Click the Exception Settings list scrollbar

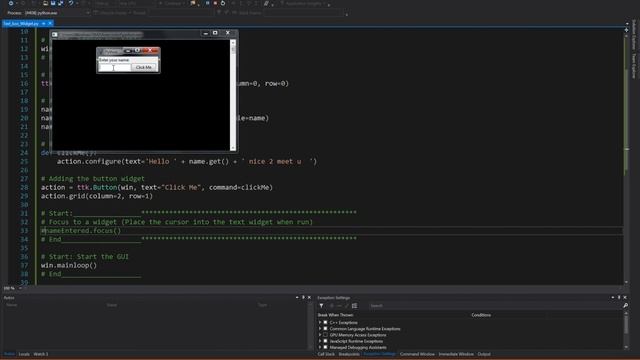coord(626,331)
